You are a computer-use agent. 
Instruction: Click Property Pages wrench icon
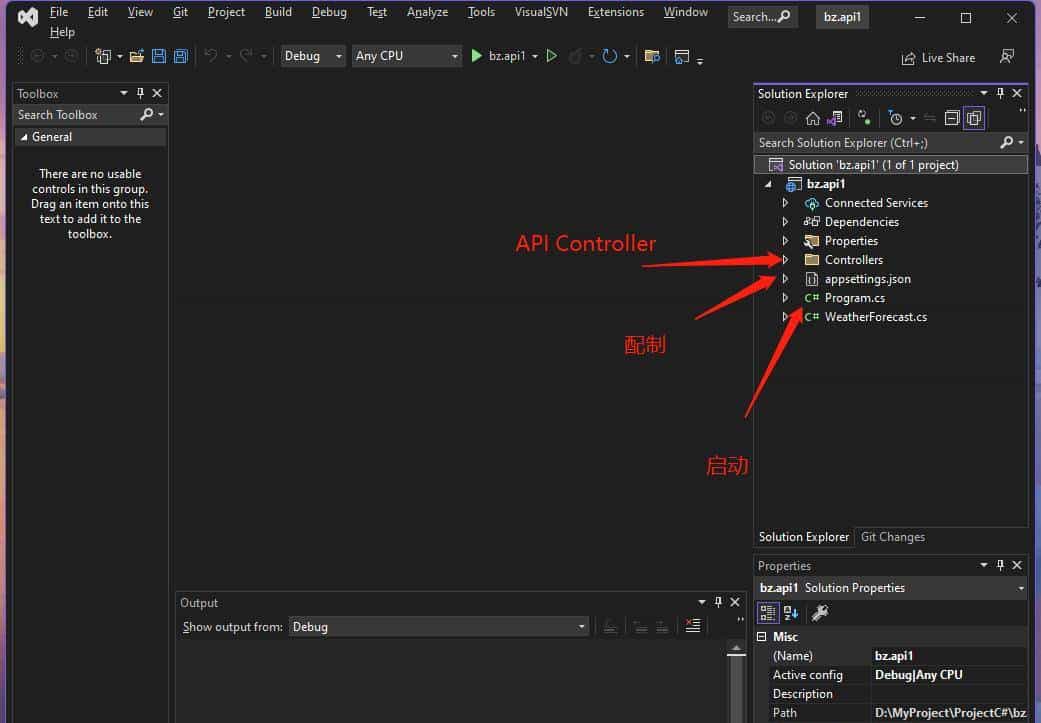[820, 612]
